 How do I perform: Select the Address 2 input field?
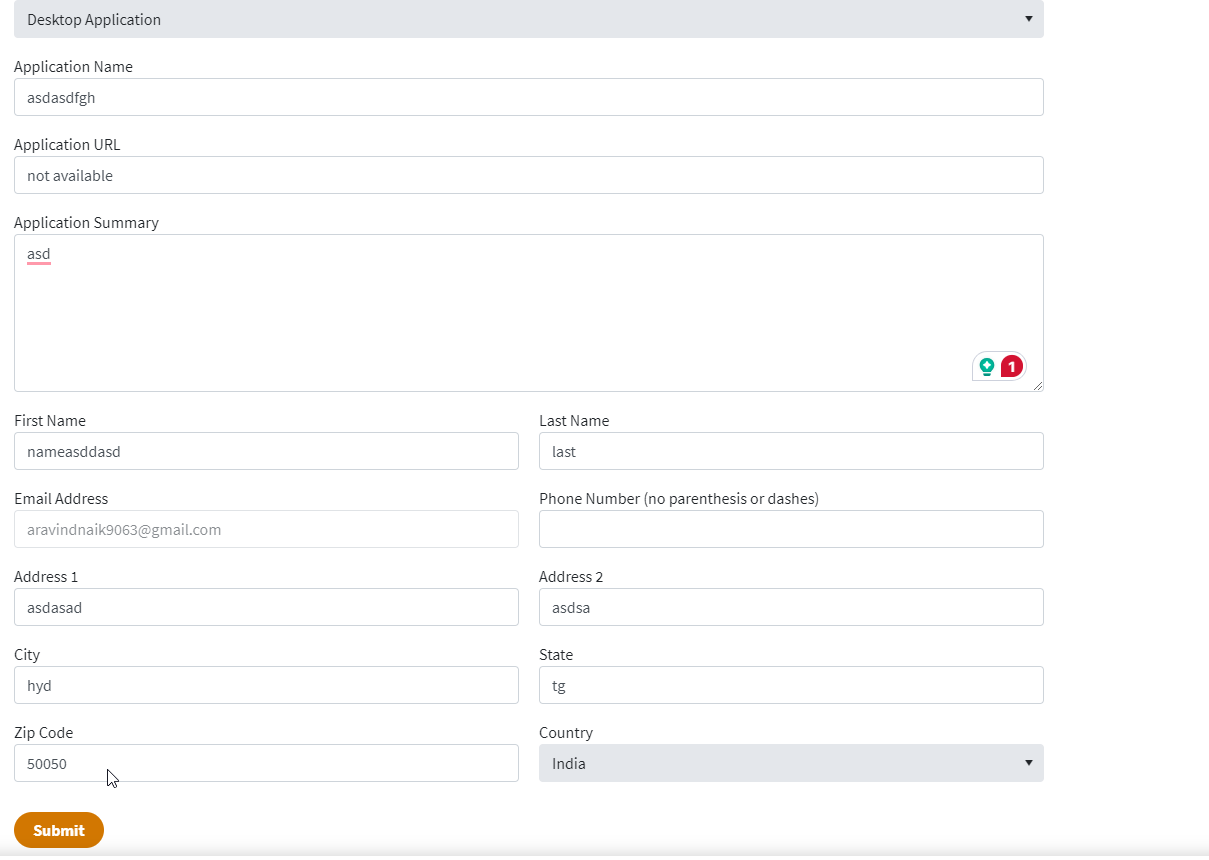[790, 607]
